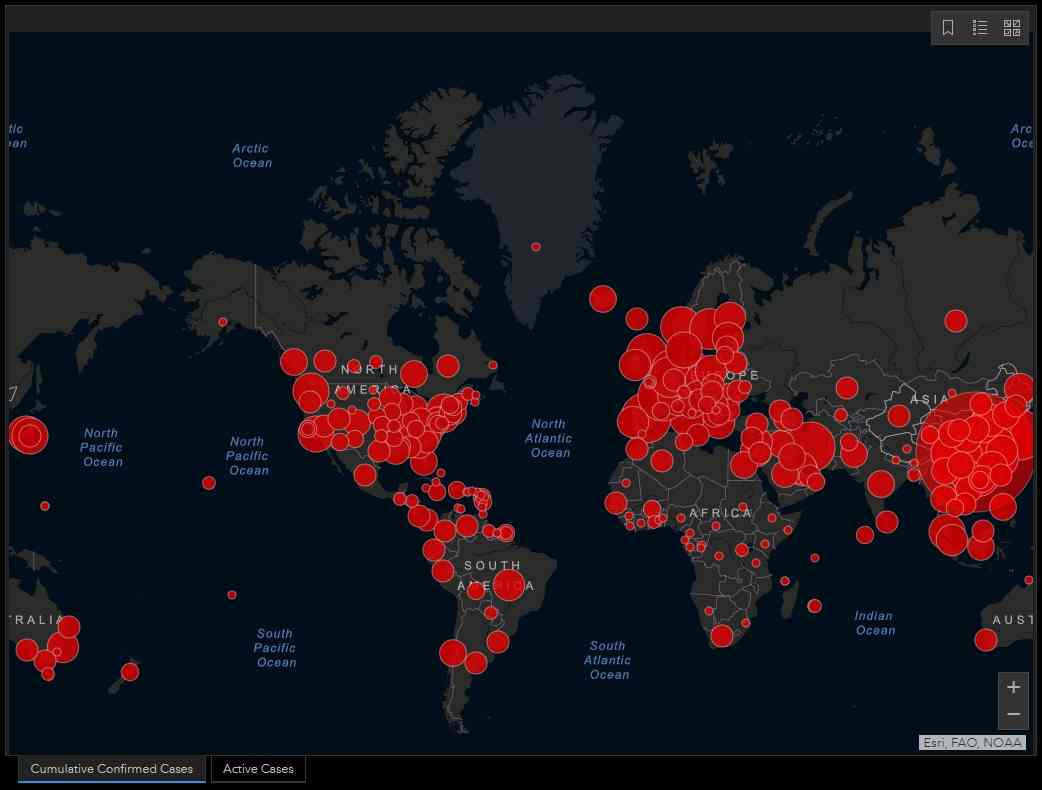Click the South Africa case bubble
This screenshot has height=790, width=1042.
pos(722,636)
